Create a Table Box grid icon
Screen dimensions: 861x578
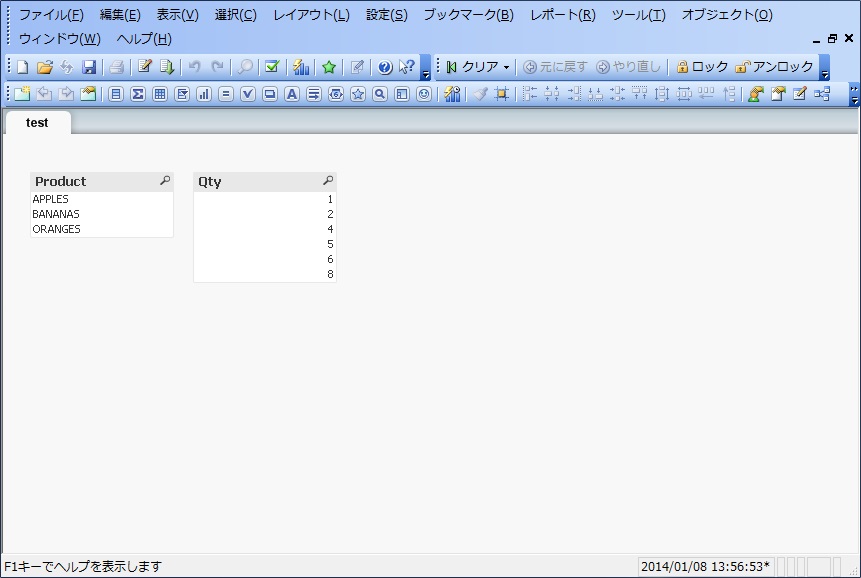(x=160, y=94)
